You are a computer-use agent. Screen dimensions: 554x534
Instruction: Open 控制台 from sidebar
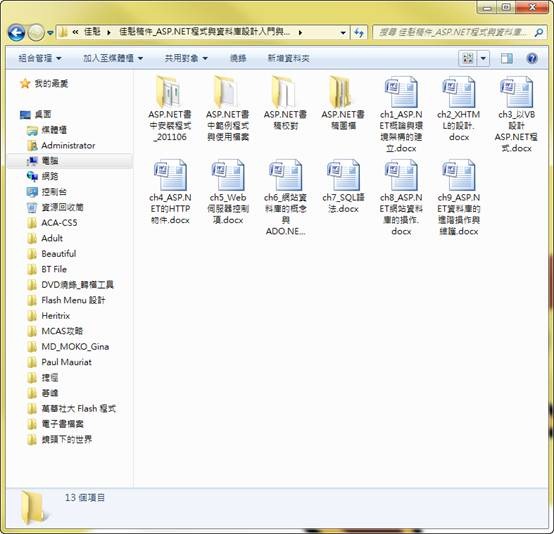47,192
